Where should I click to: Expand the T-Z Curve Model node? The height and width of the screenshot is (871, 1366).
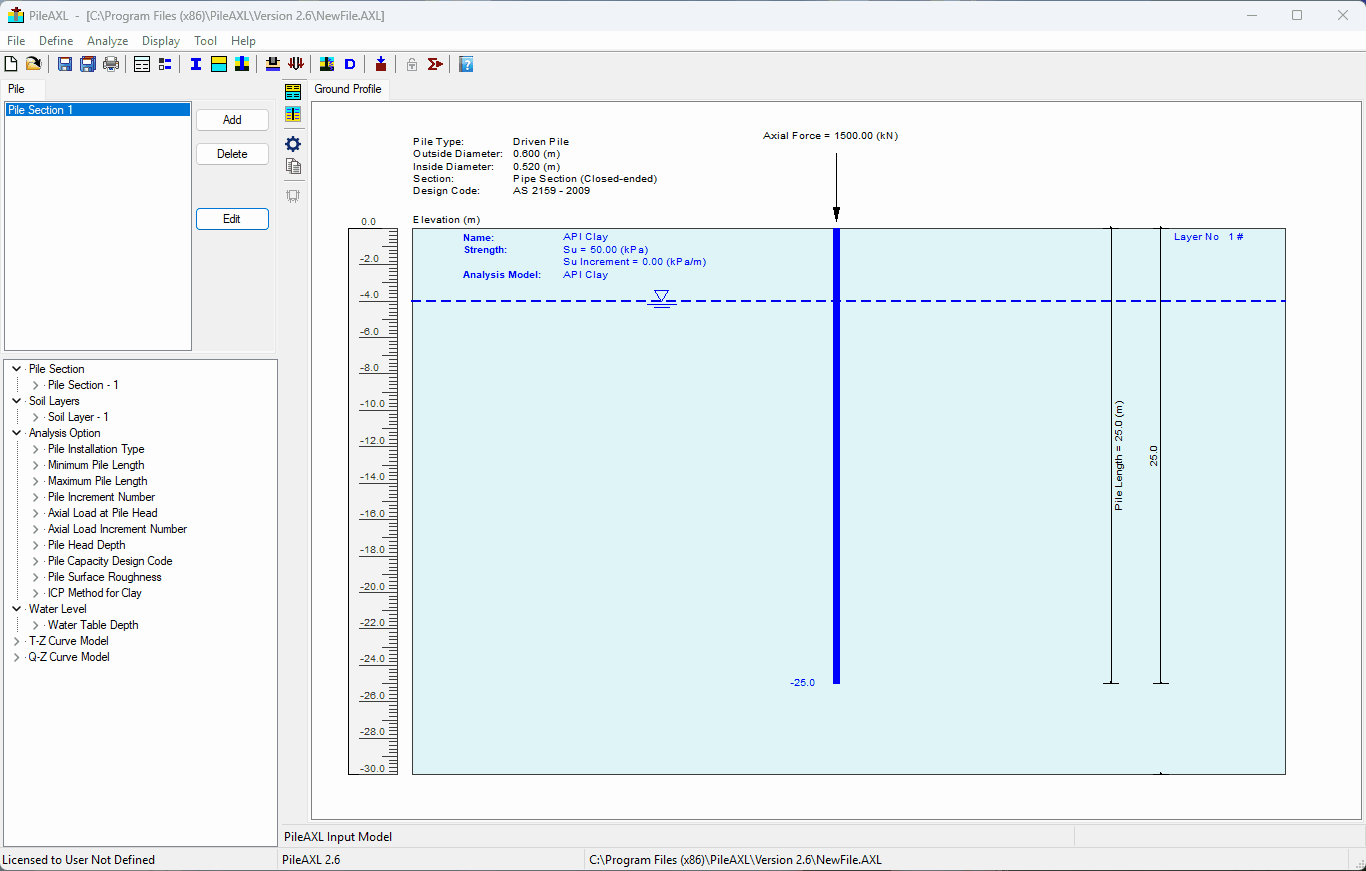[x=17, y=641]
